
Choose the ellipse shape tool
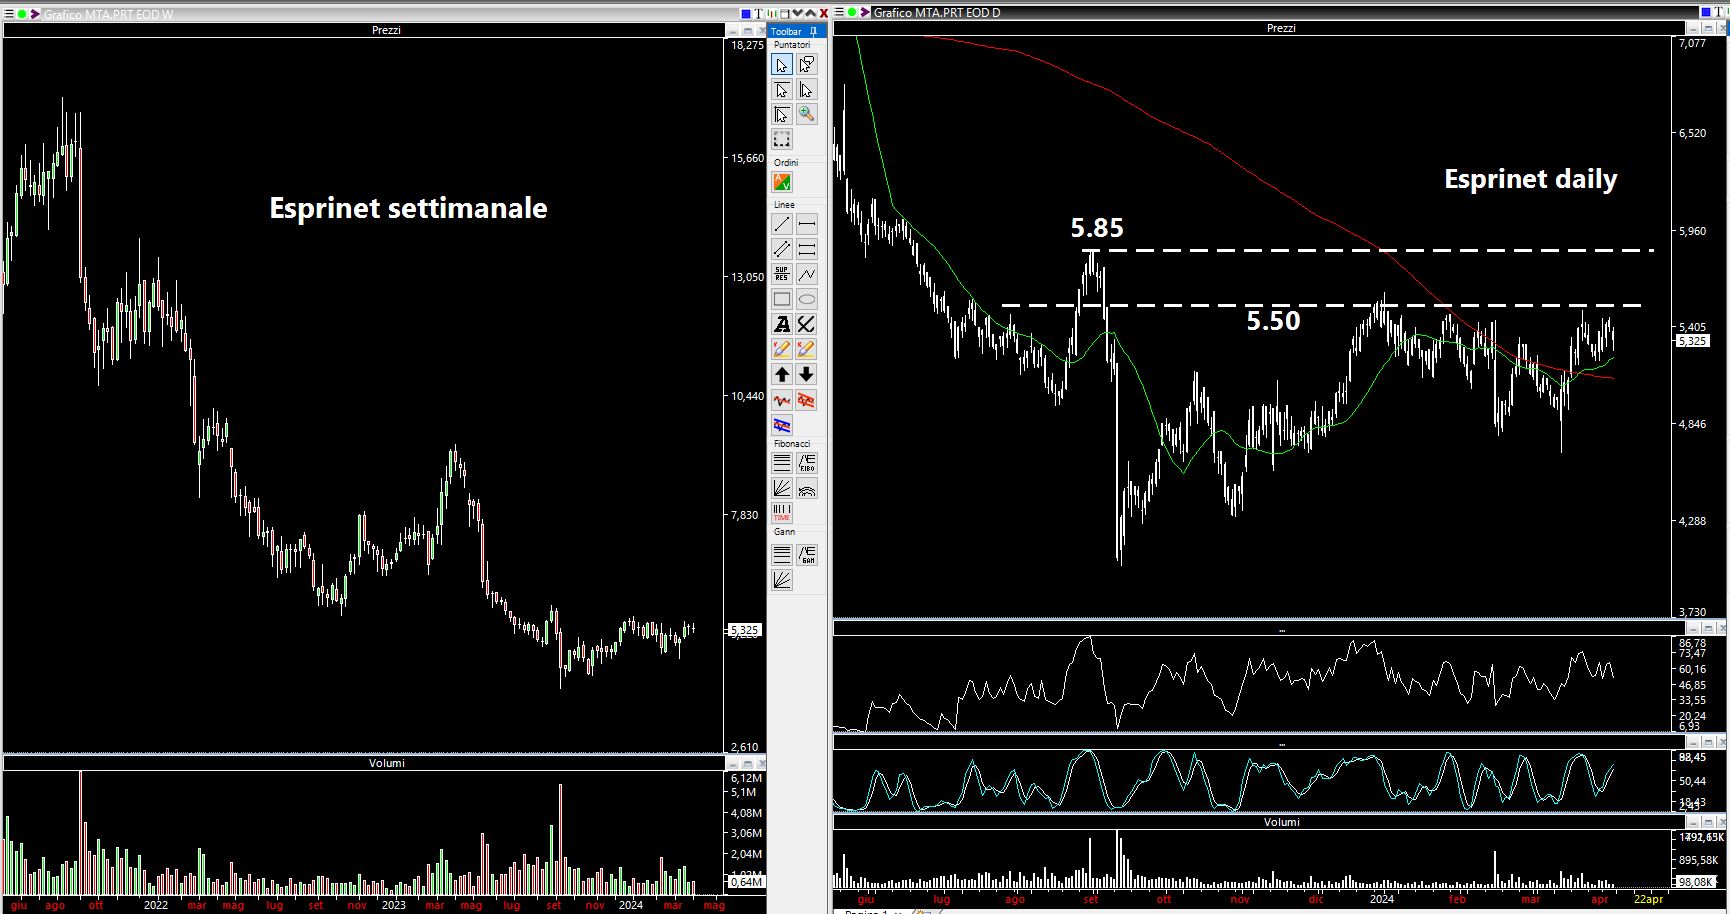pos(807,299)
